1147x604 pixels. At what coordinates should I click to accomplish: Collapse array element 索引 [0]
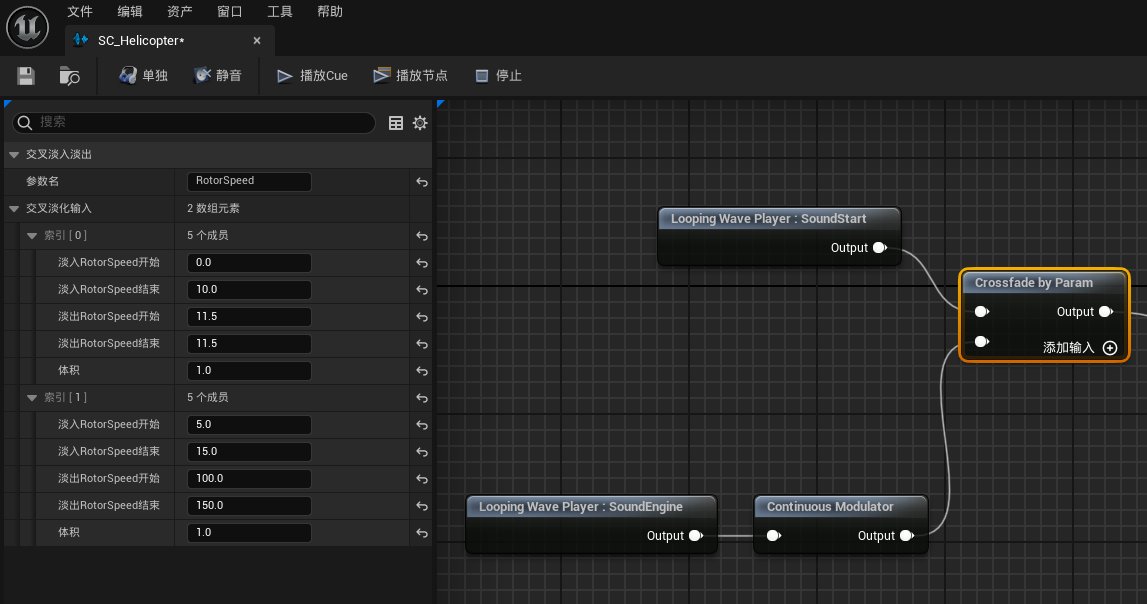point(32,236)
